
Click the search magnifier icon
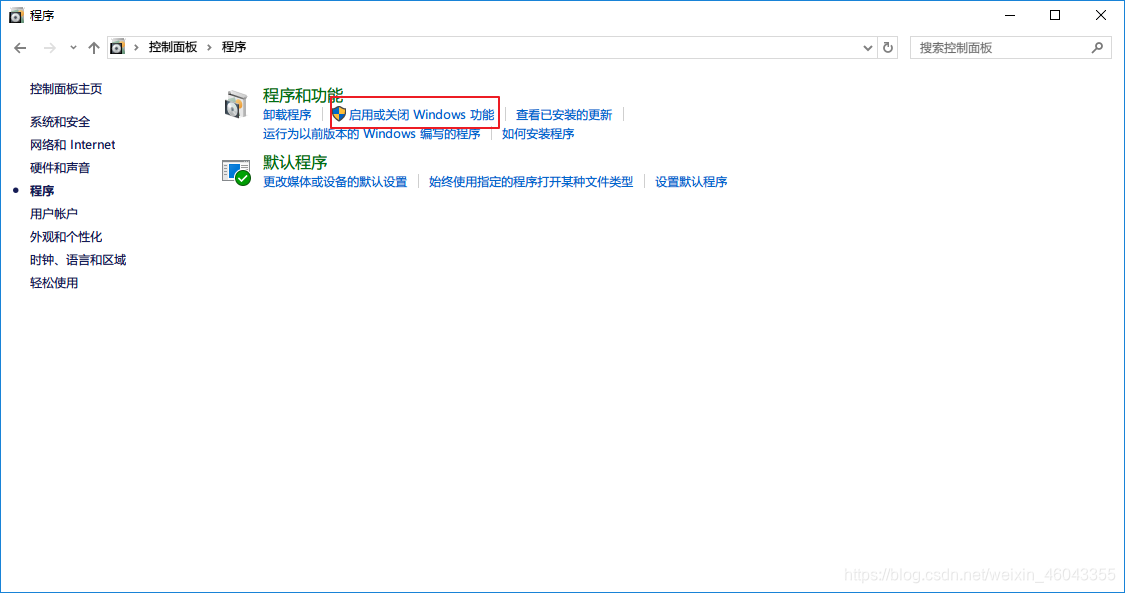1097,48
